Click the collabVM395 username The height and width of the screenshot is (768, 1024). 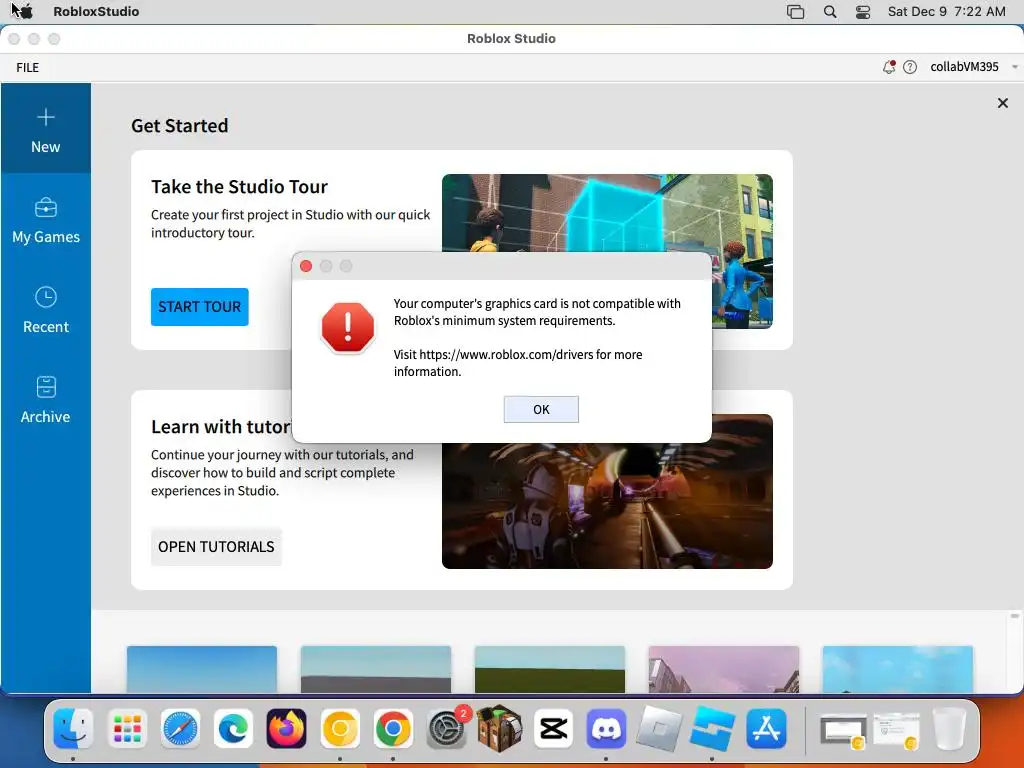coord(964,67)
